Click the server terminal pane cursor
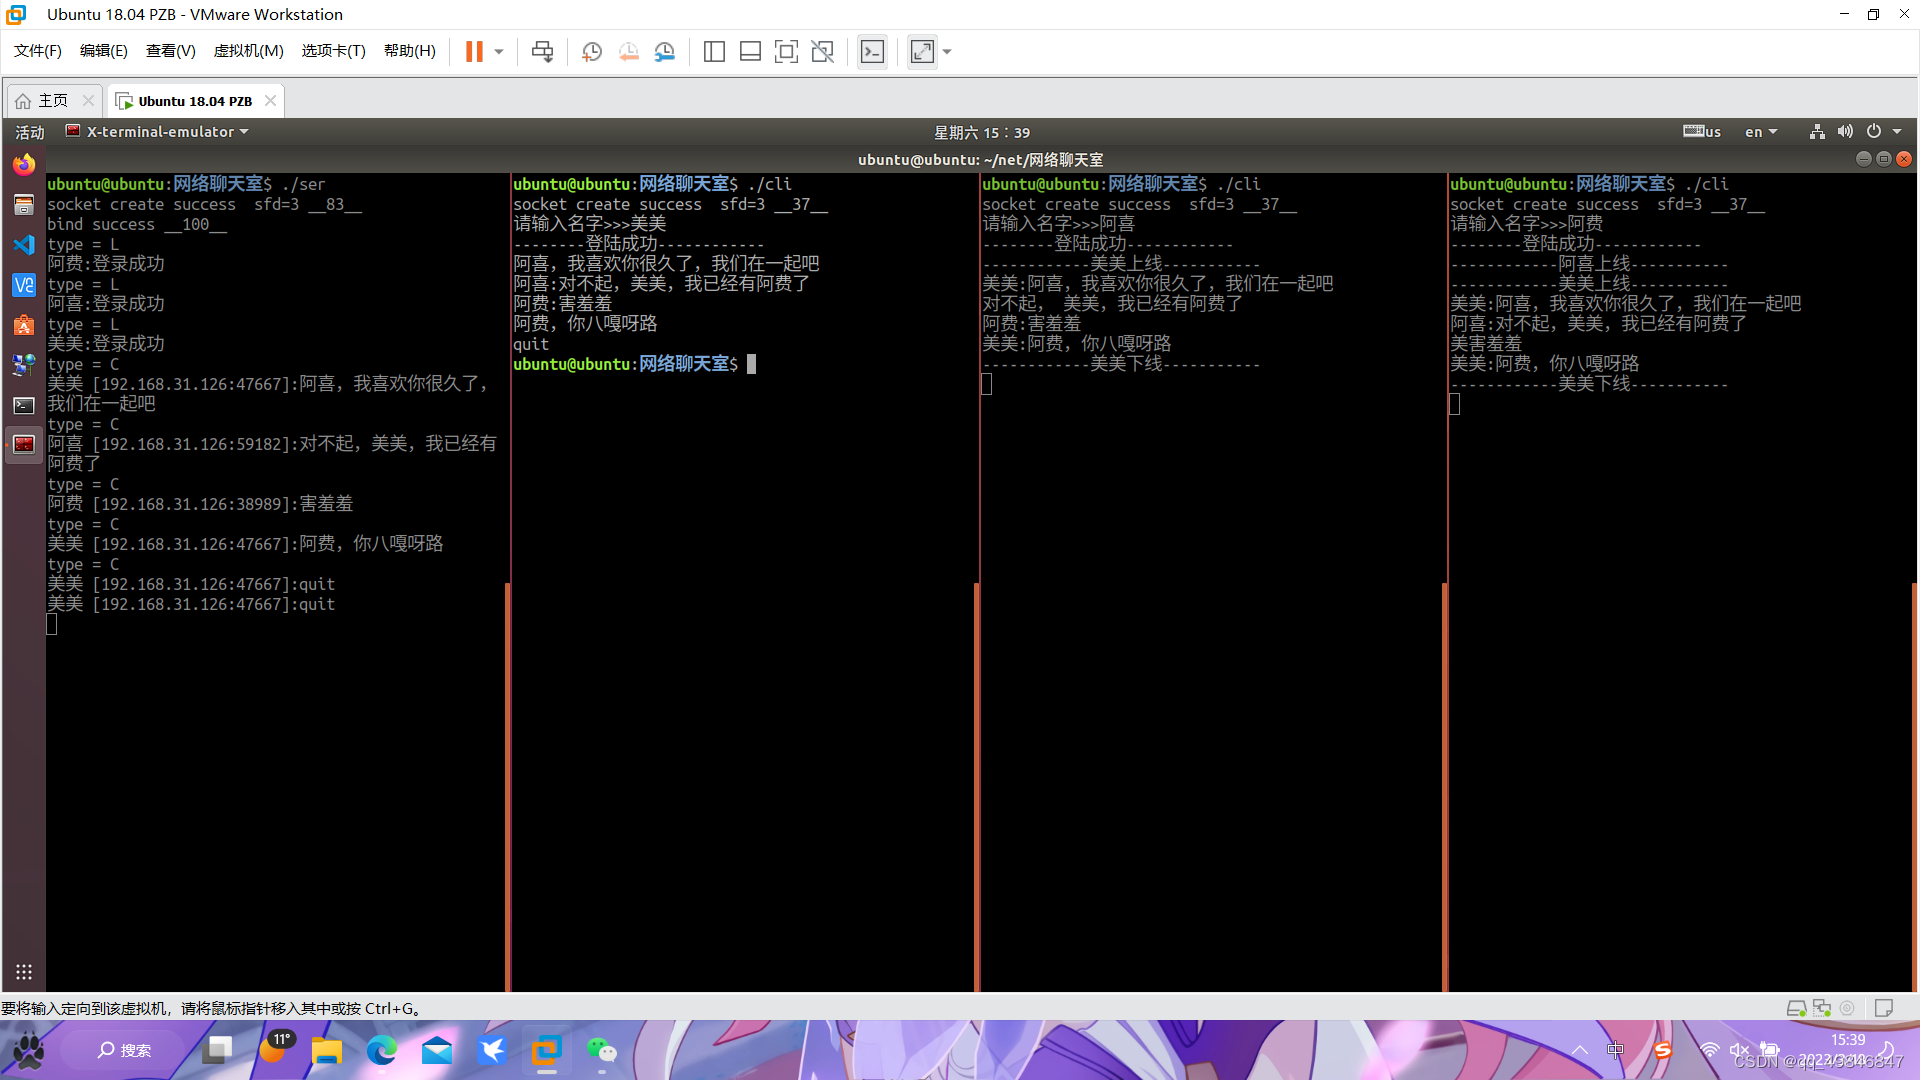Screen dimensions: 1920x1080 [x=52, y=624]
